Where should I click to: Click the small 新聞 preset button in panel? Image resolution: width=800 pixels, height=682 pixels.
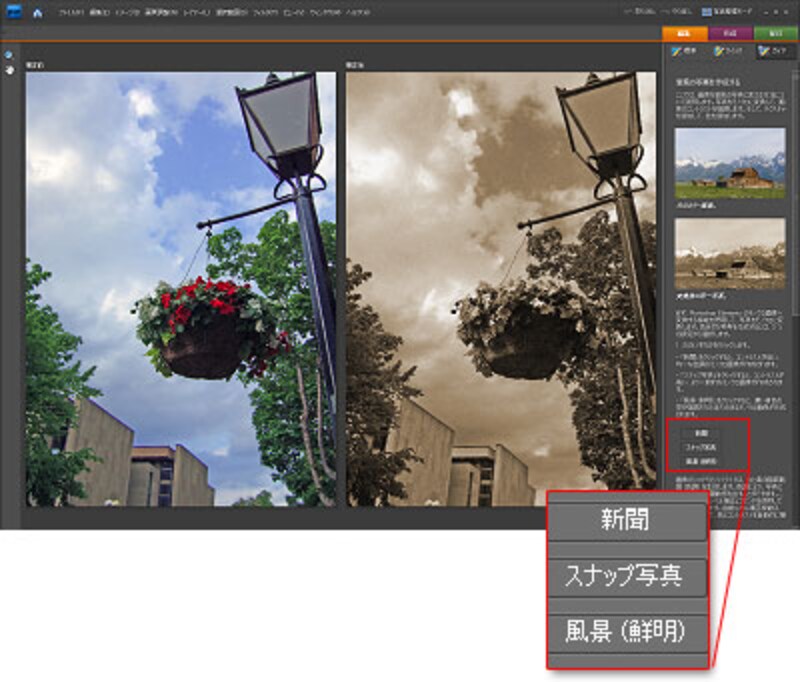697,435
